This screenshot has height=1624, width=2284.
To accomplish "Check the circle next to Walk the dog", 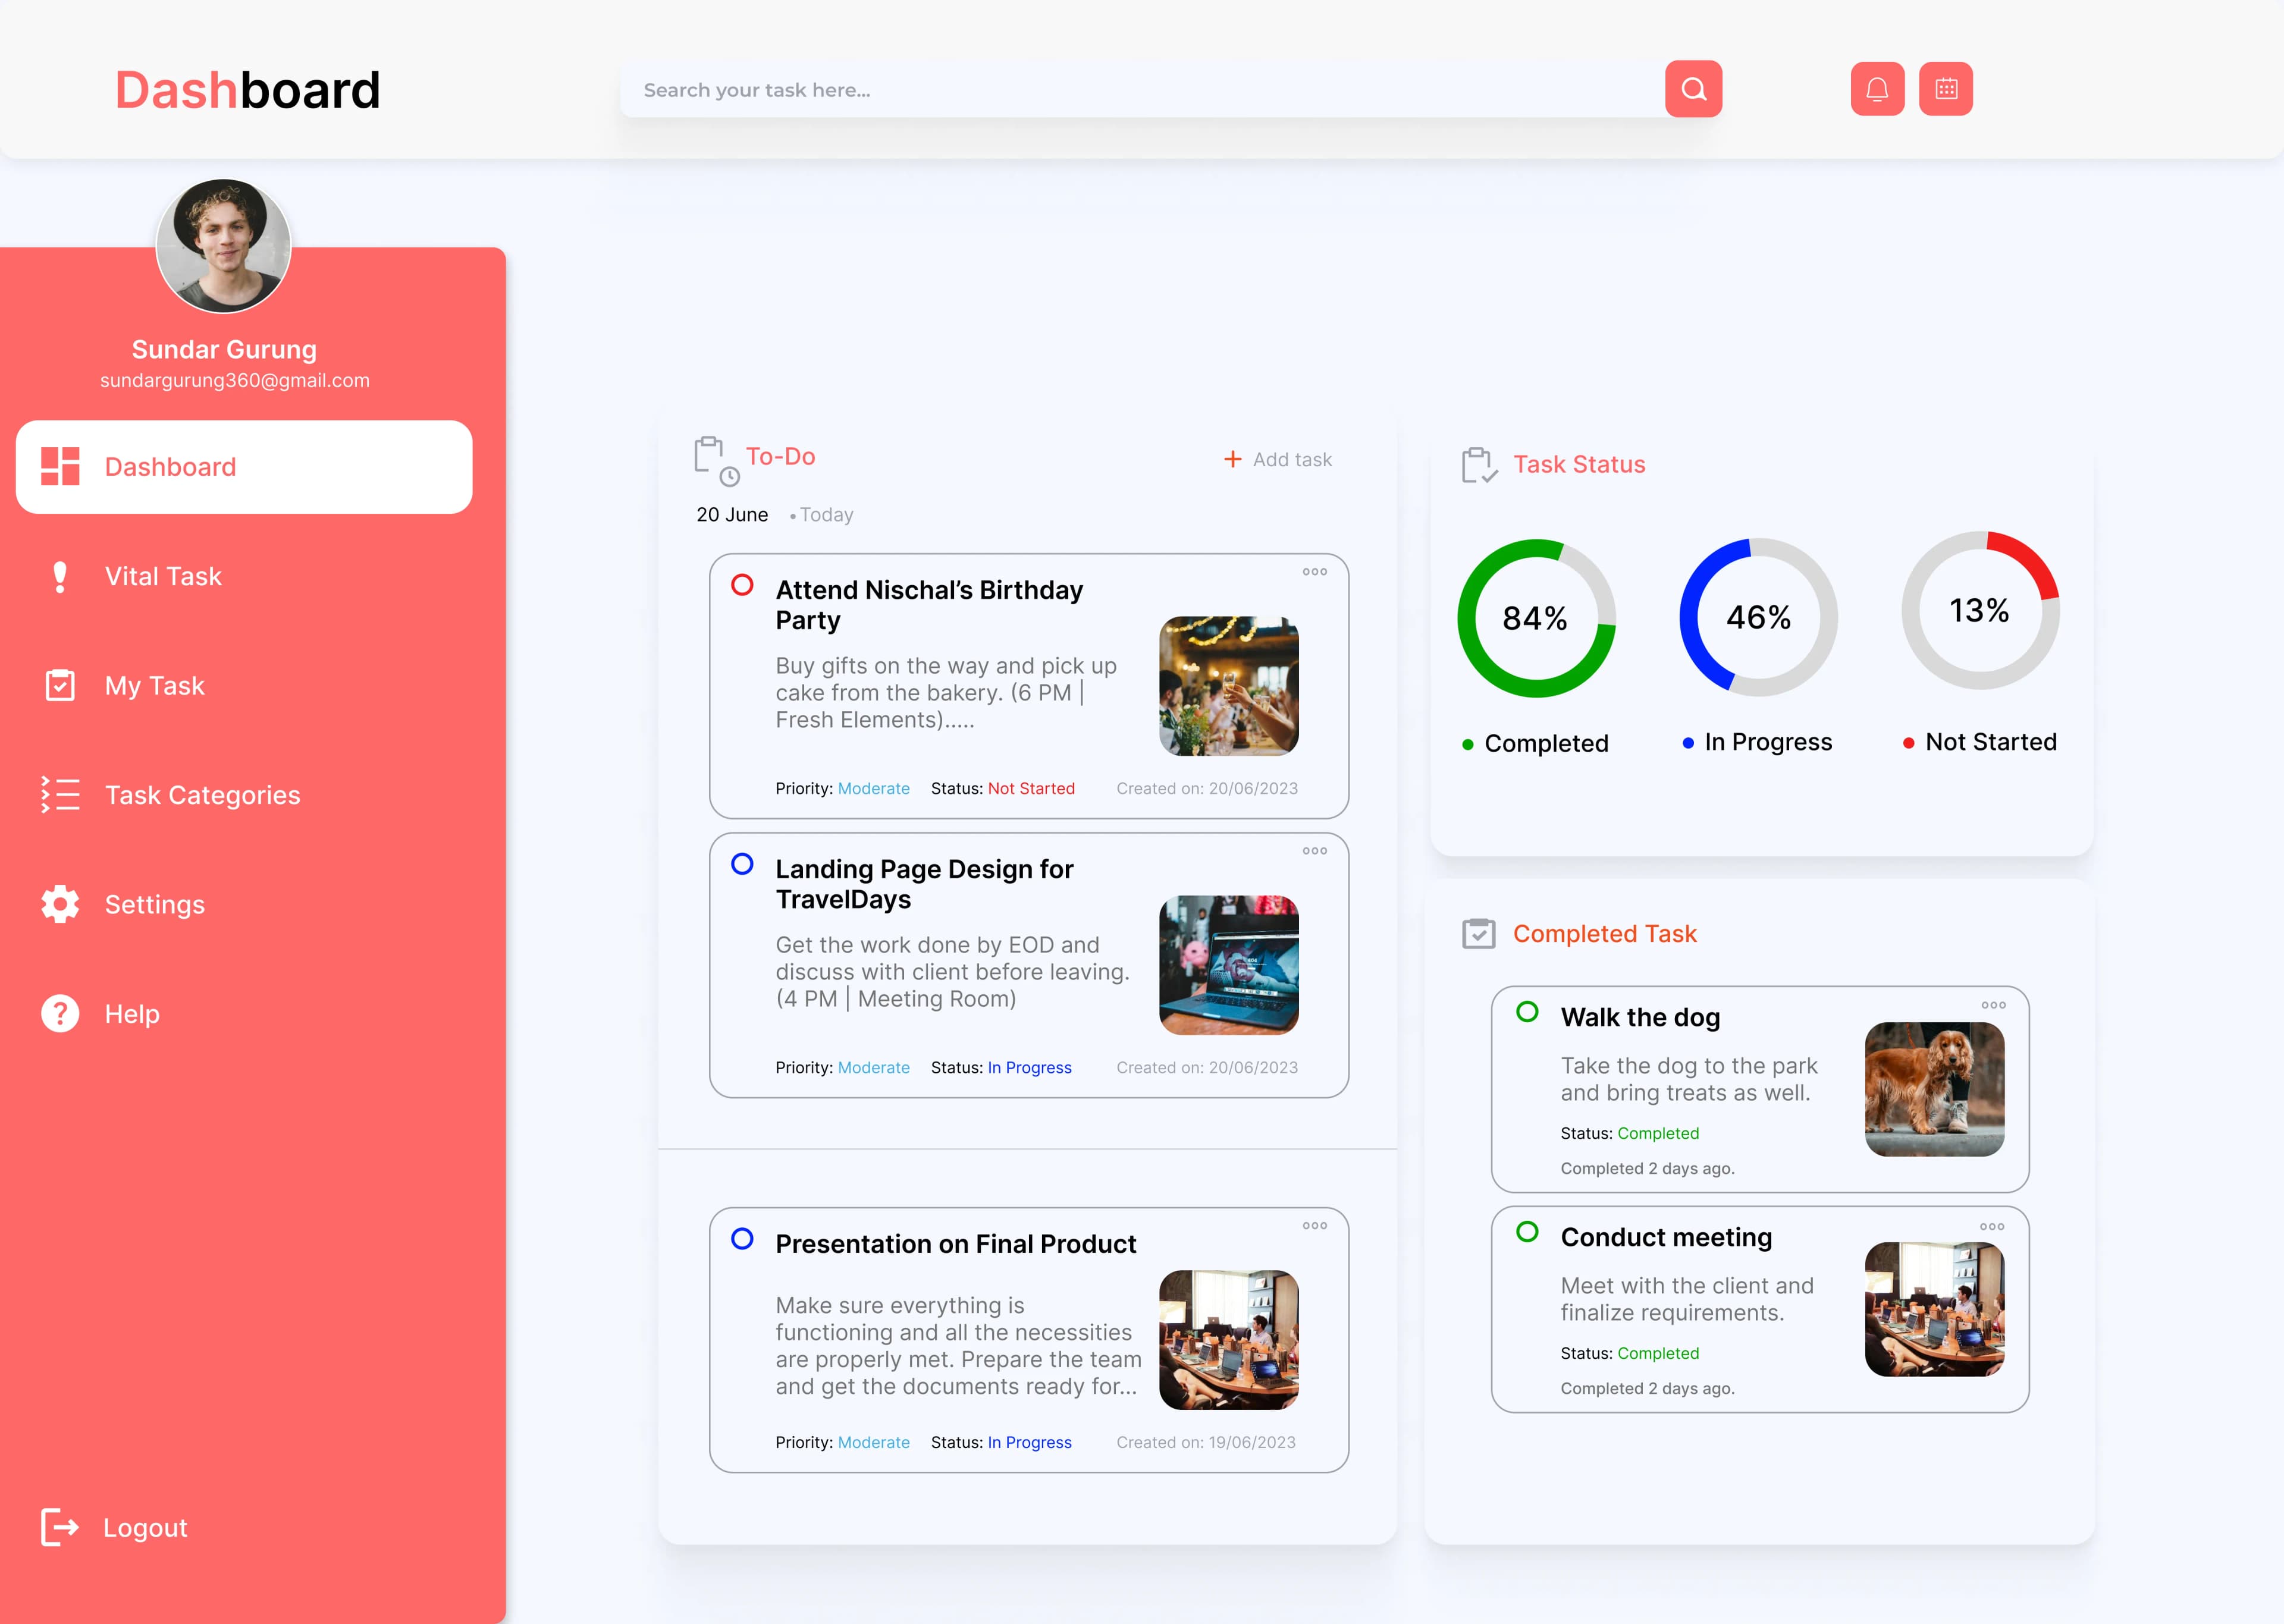I will point(1527,1012).
